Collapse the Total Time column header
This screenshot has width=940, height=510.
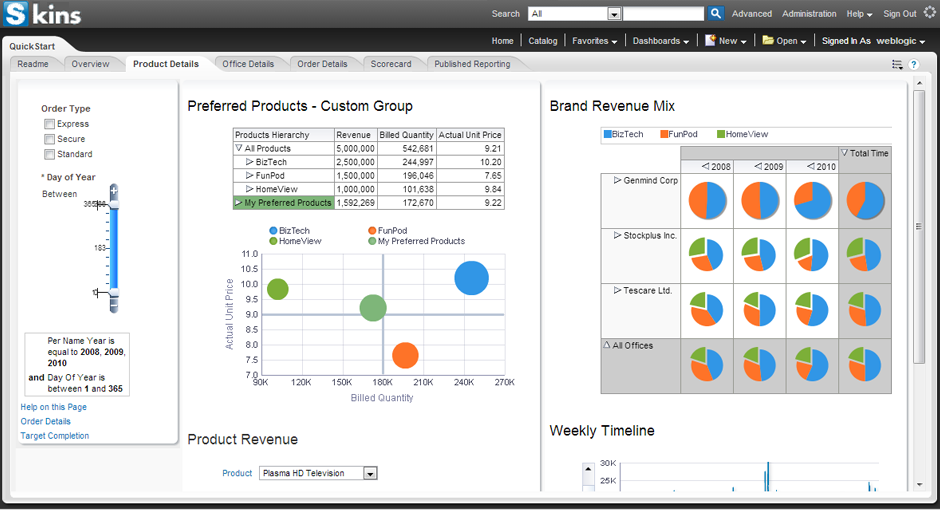click(845, 153)
